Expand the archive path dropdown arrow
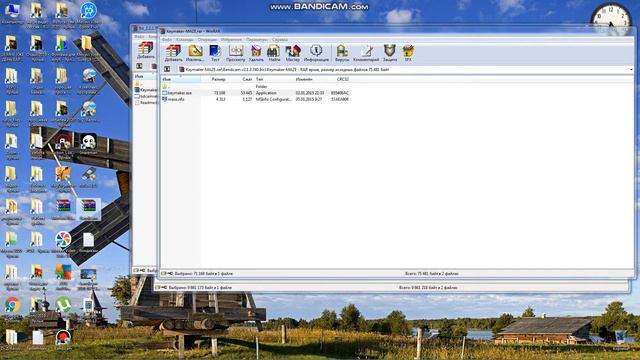 (x=631, y=70)
